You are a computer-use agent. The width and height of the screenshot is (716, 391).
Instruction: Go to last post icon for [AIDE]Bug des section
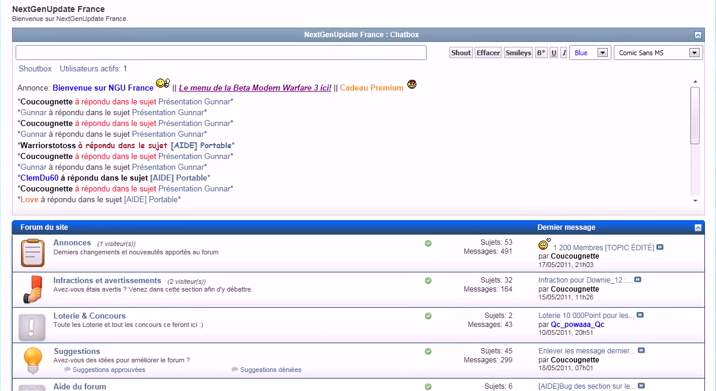pyautogui.click(x=641, y=386)
